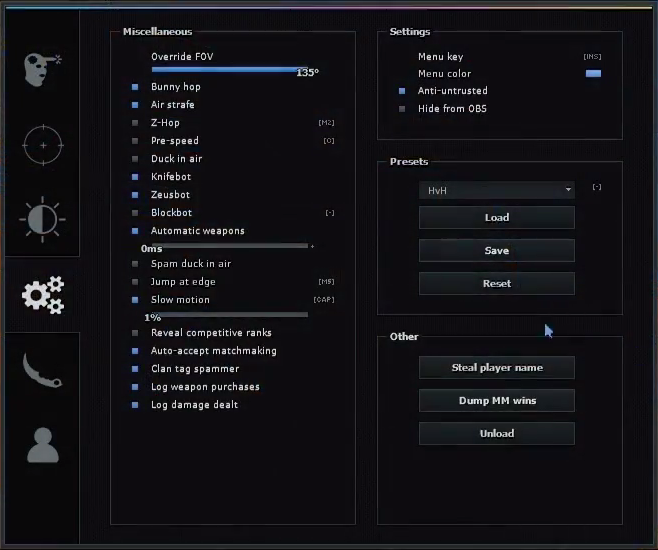Image resolution: width=658 pixels, height=550 pixels.
Task: Click the Reset preset button
Action: [x=497, y=284]
